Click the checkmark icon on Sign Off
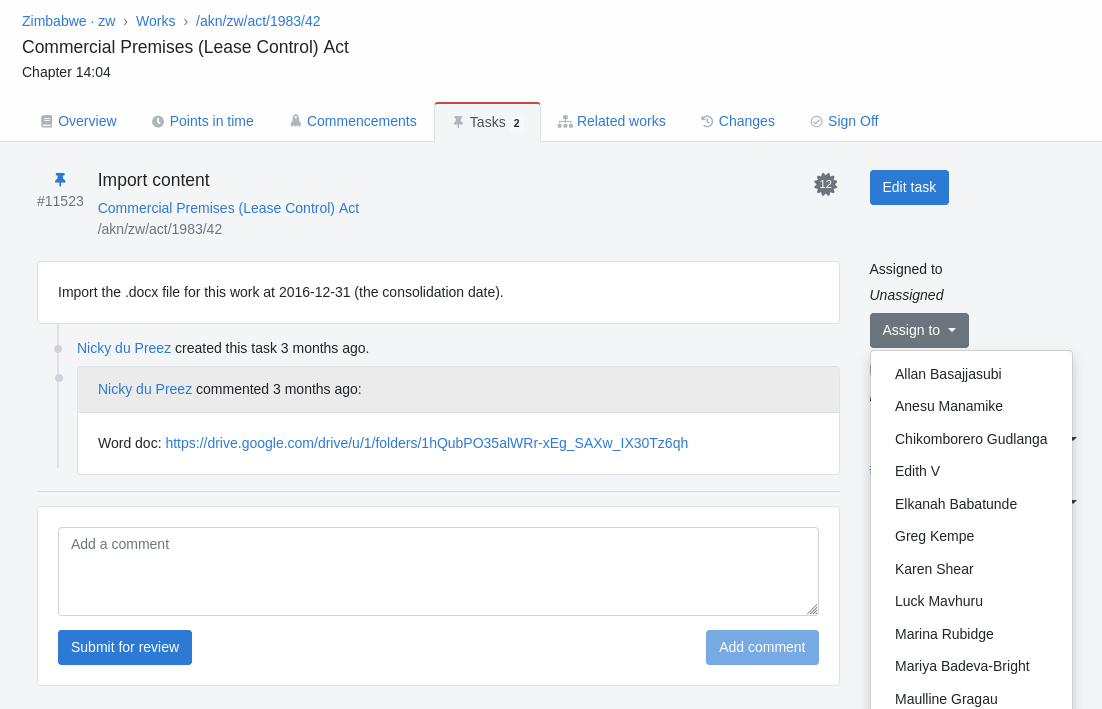This screenshot has width=1102, height=709. point(816,122)
